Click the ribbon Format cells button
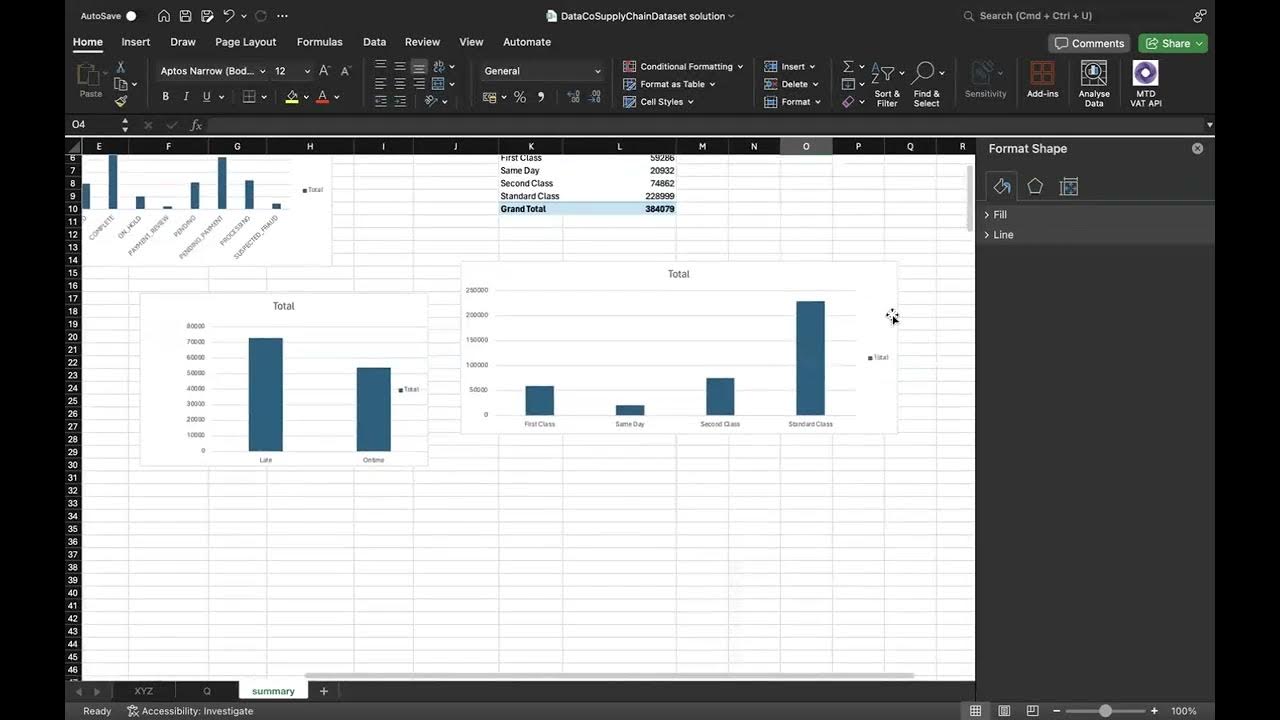The image size is (1280, 720). pos(794,102)
